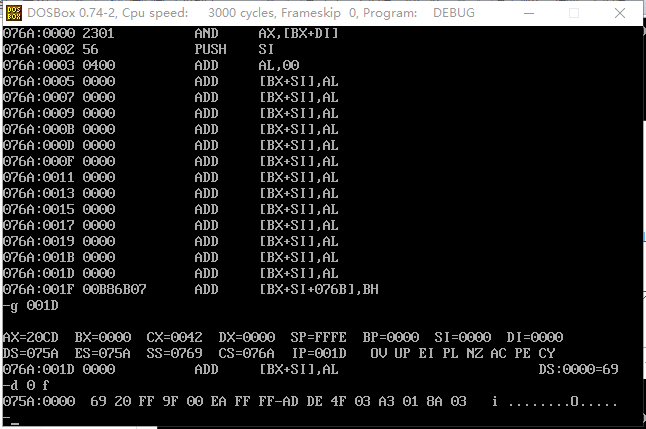The image size is (646, 429).
Task: Click the DOSBox application icon in title bar
Action: point(14,13)
